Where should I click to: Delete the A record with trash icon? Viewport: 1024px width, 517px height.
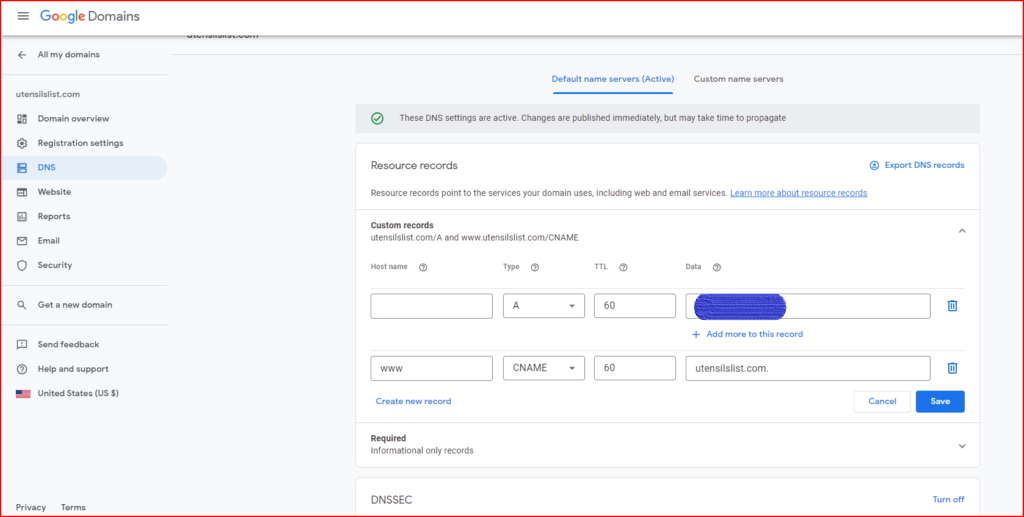pyautogui.click(x=952, y=306)
